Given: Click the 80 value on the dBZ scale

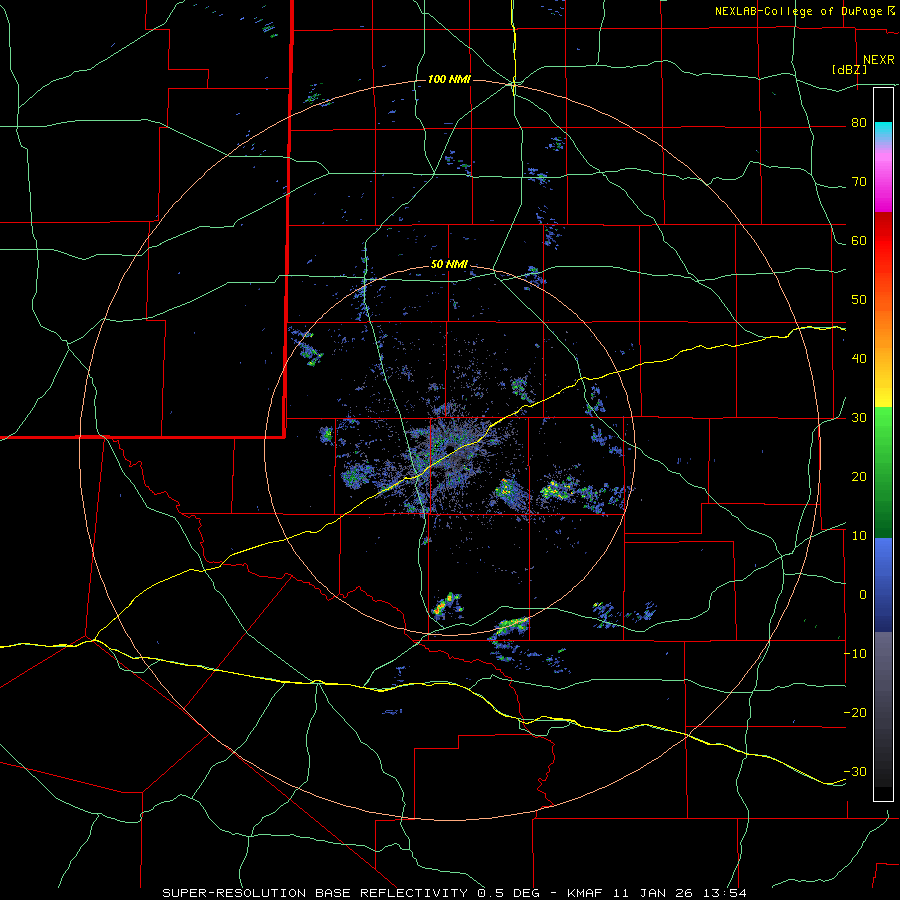Looking at the screenshot, I should pos(859,123).
